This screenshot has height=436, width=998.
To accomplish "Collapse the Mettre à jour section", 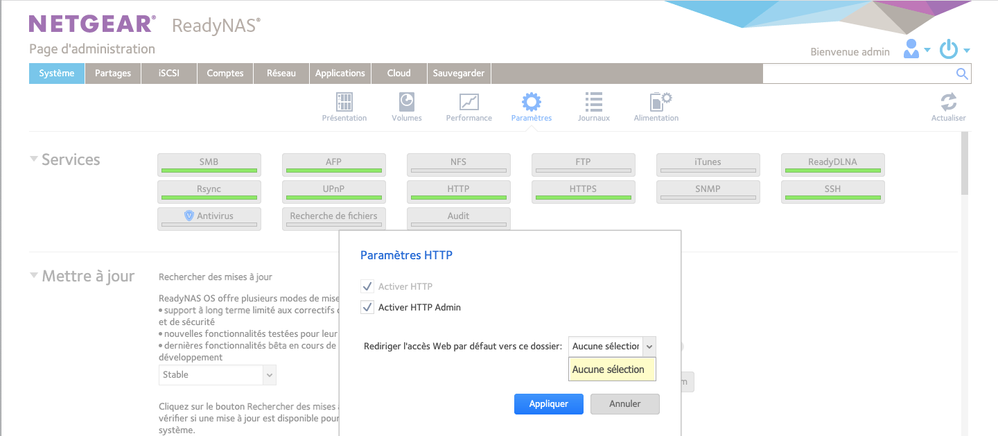I will click(x=34, y=276).
